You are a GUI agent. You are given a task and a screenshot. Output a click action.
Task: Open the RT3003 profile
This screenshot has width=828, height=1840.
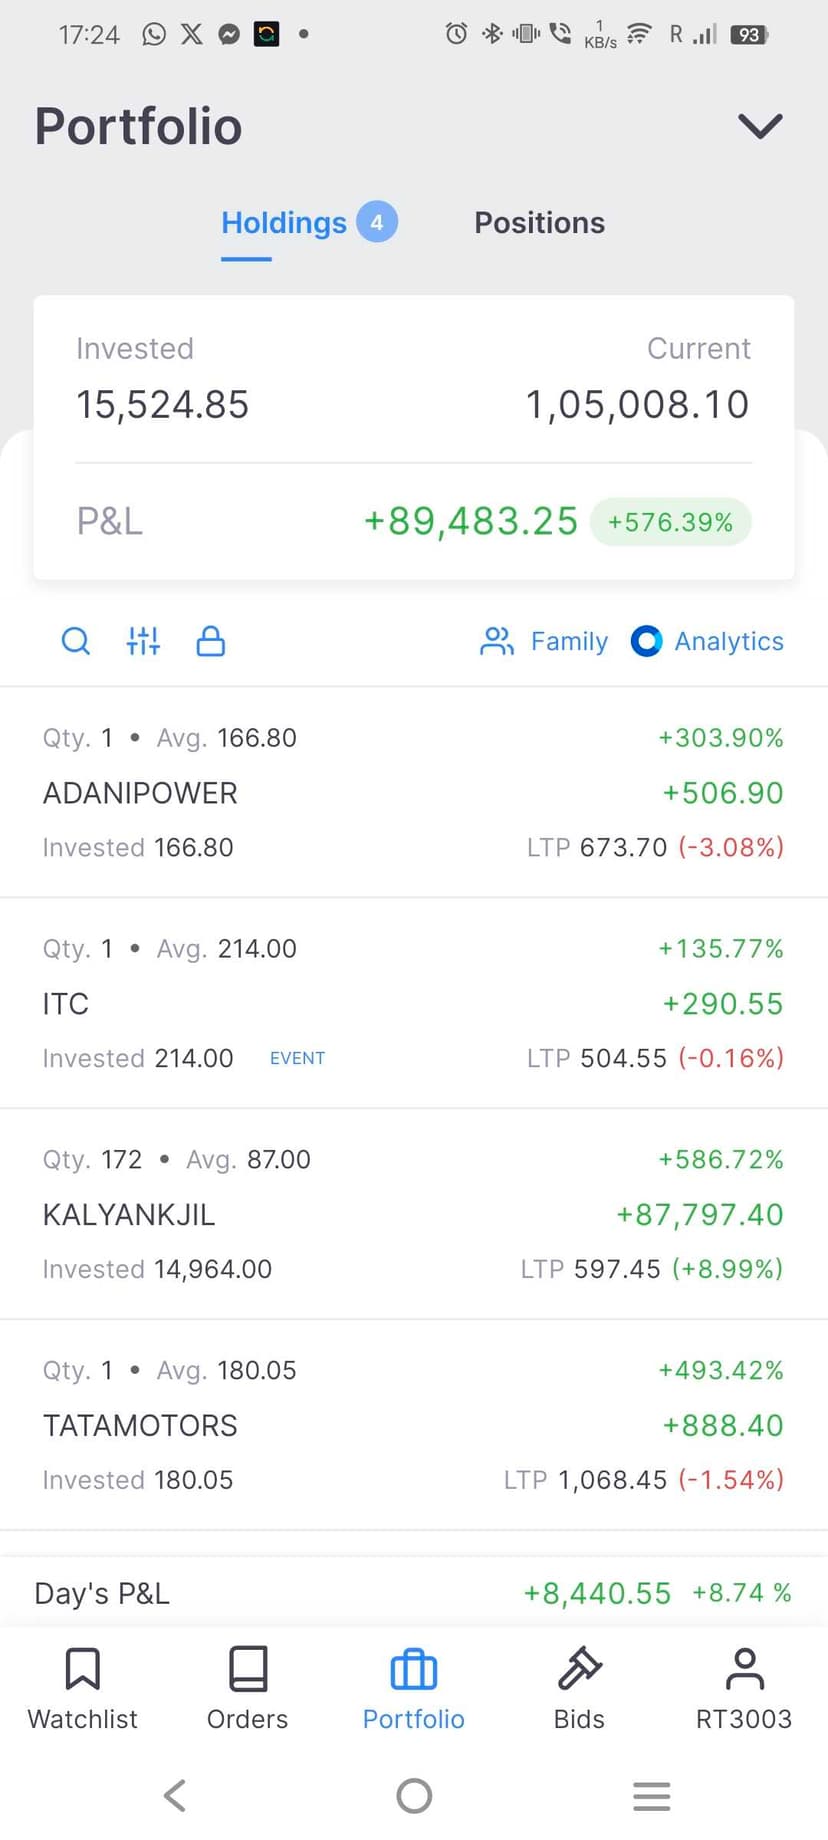click(744, 1689)
